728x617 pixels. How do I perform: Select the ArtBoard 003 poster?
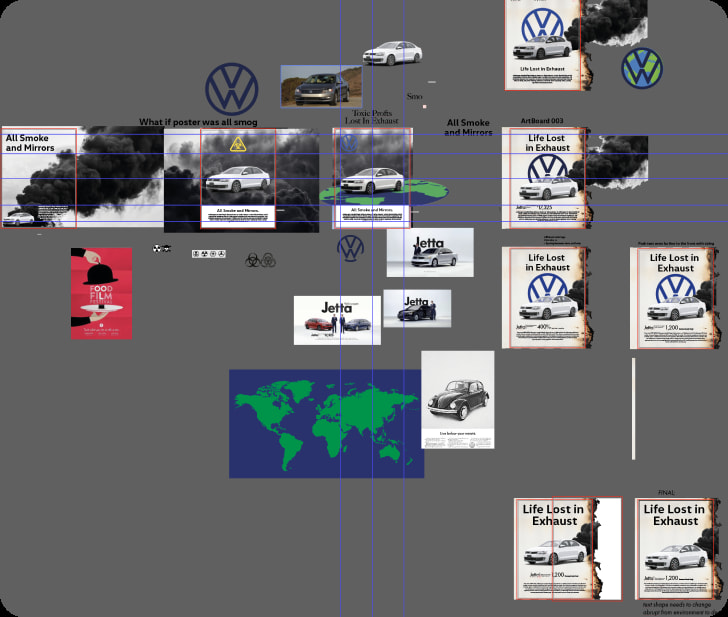[546, 178]
